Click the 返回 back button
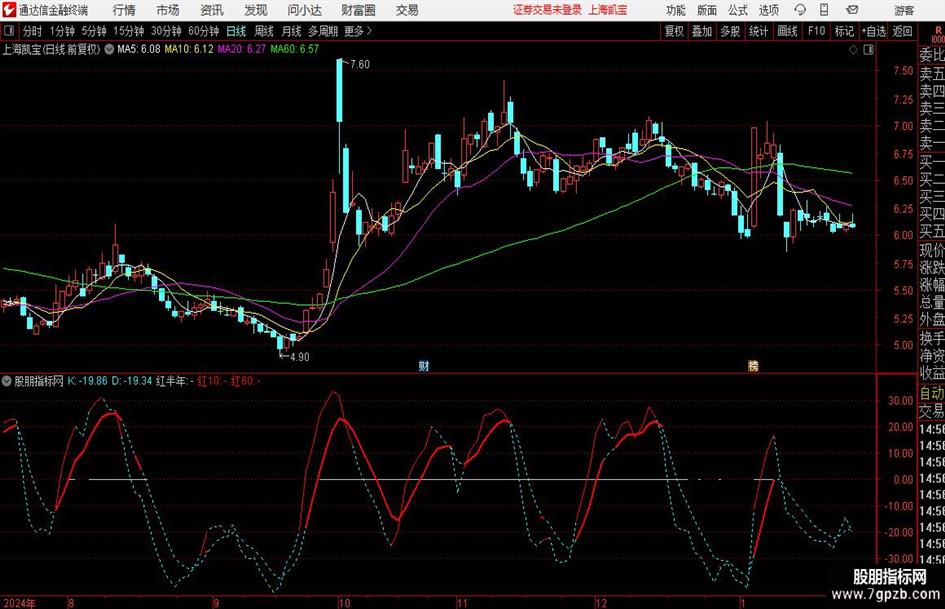945x609 pixels. point(902,31)
